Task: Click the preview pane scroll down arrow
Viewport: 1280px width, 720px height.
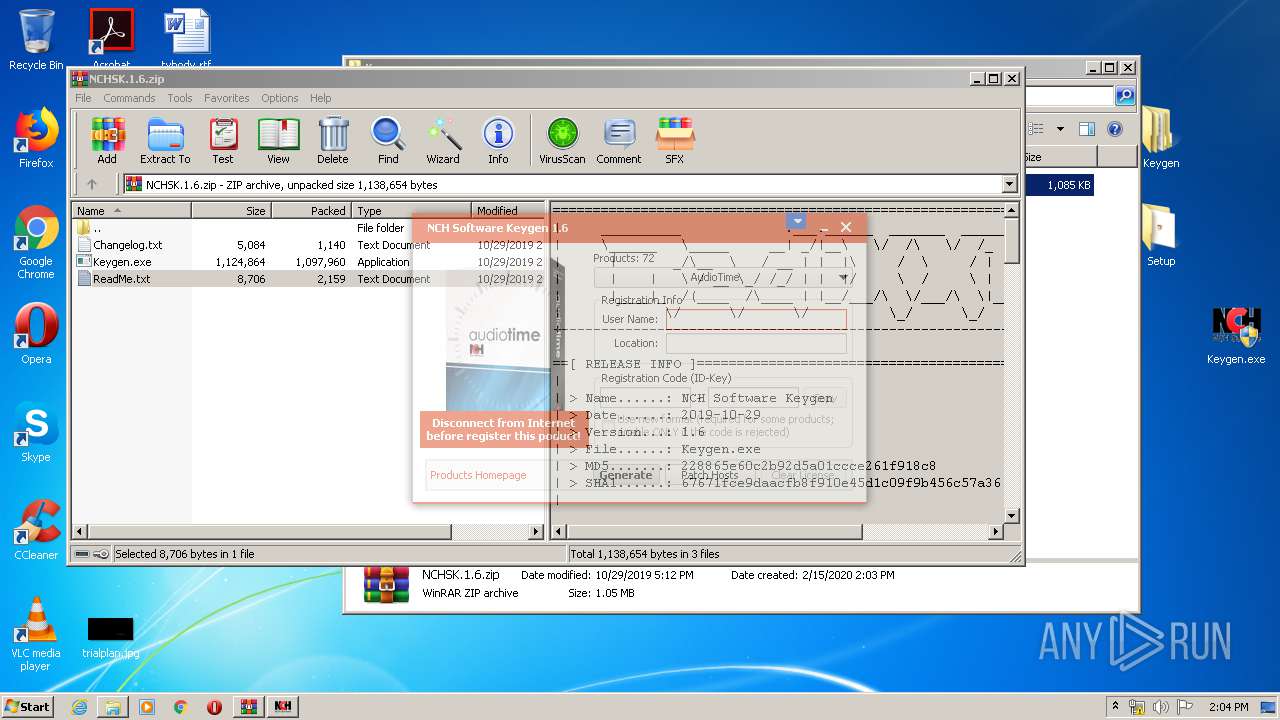Action: [x=1011, y=516]
